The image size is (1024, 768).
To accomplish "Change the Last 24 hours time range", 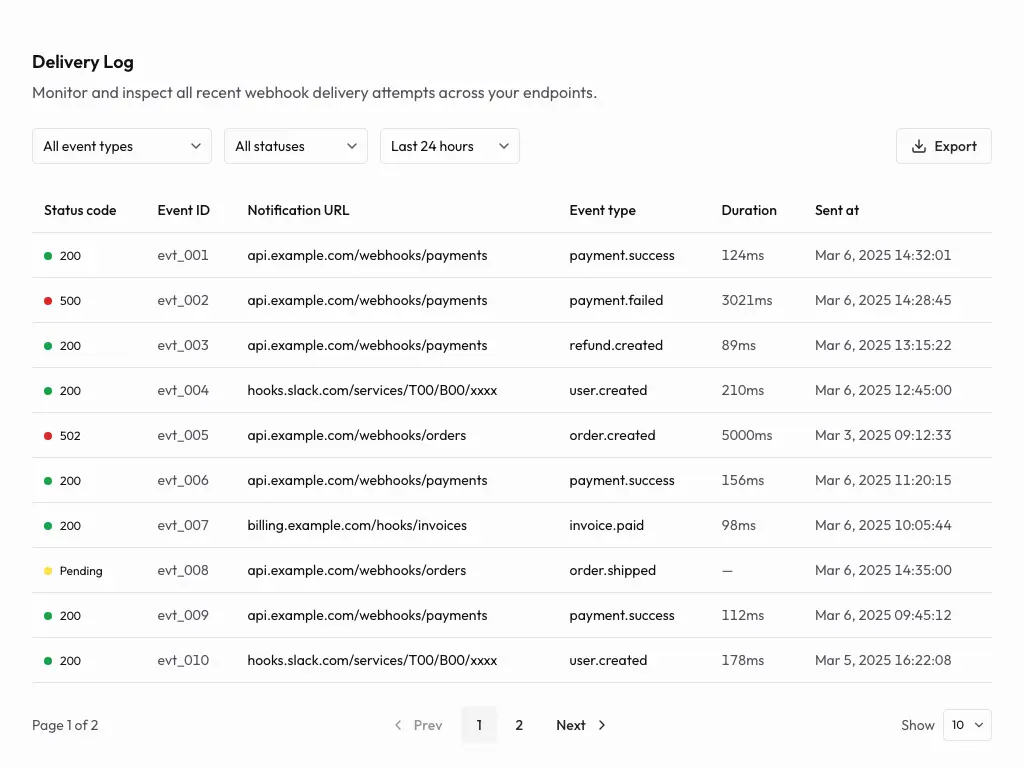I will (449, 146).
